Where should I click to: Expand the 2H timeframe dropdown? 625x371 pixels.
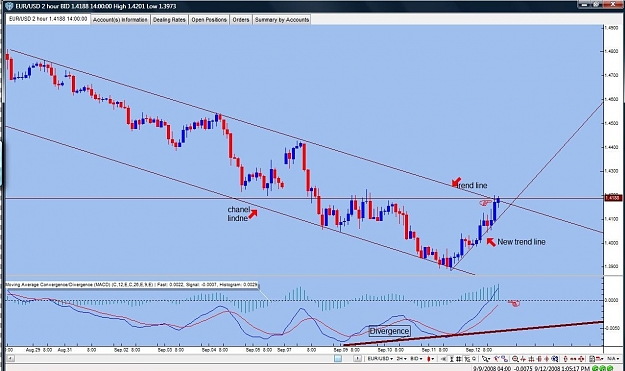(x=401, y=359)
